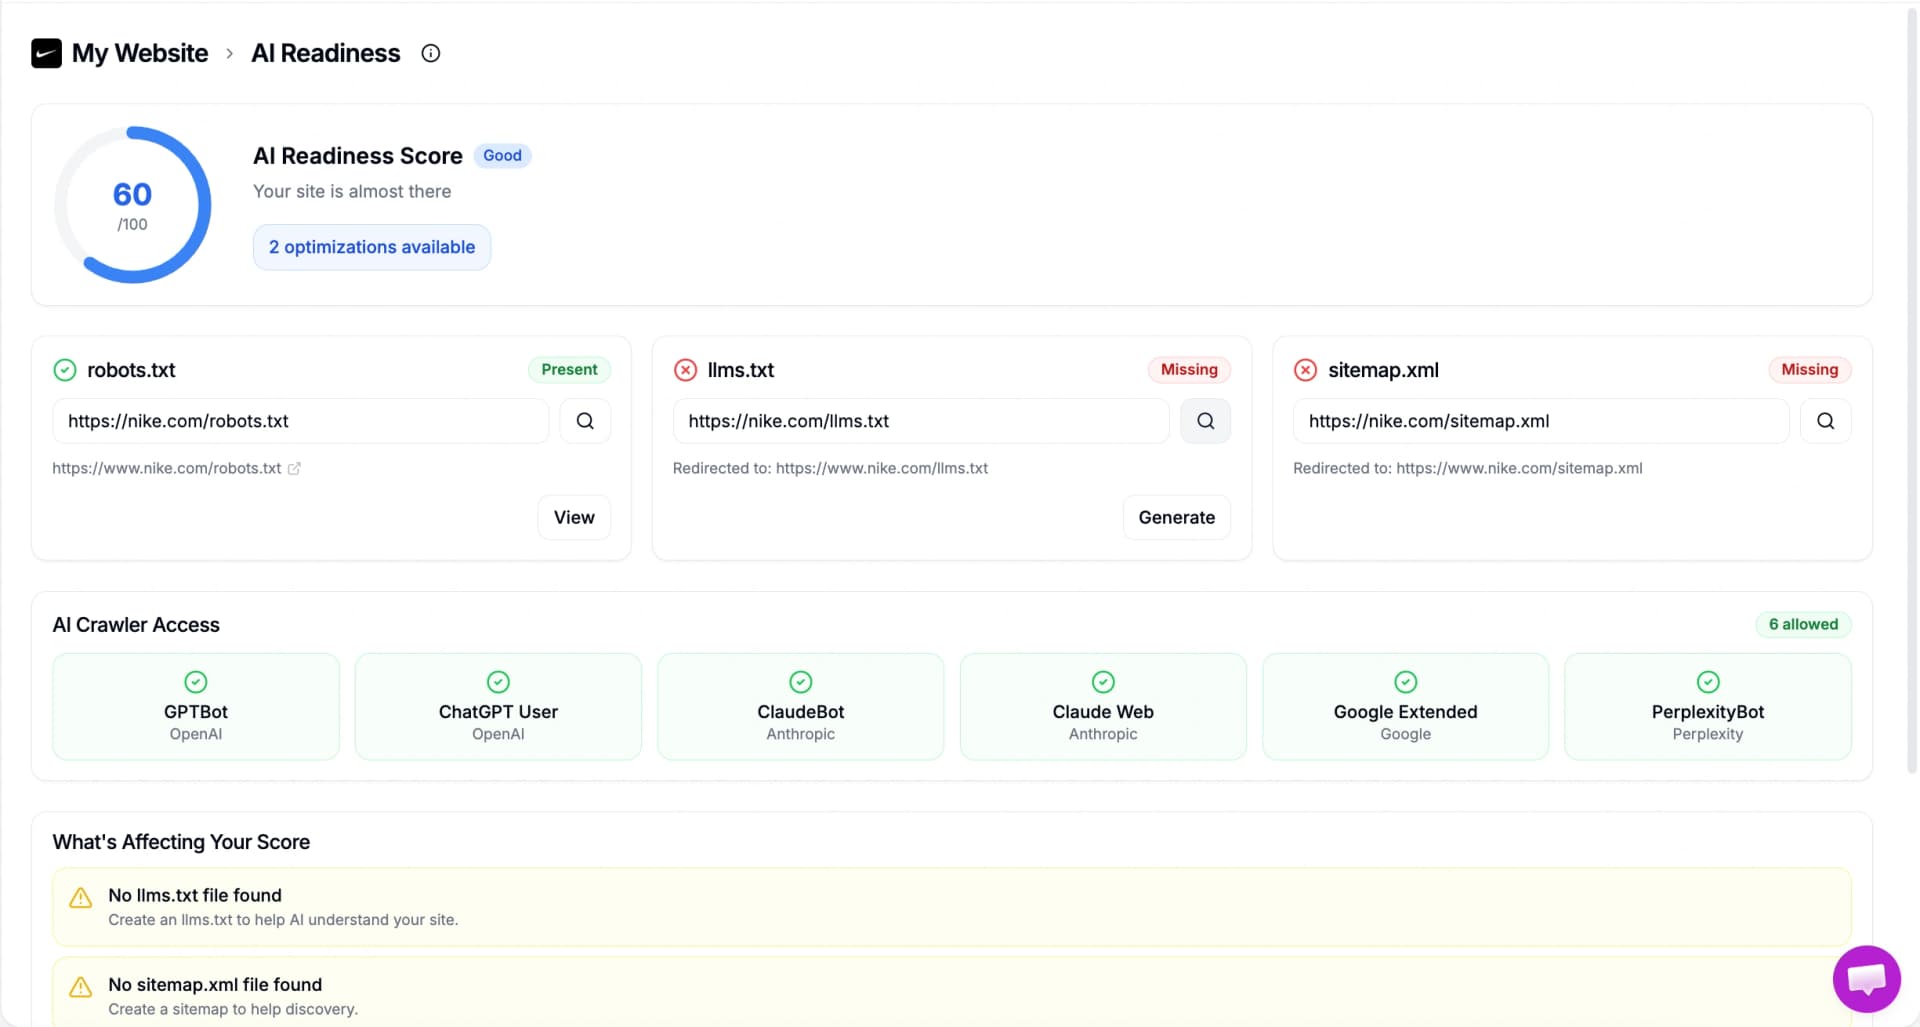Search the robots.txt URL with magnifier
Image resolution: width=1920 pixels, height=1027 pixels.
(585, 421)
